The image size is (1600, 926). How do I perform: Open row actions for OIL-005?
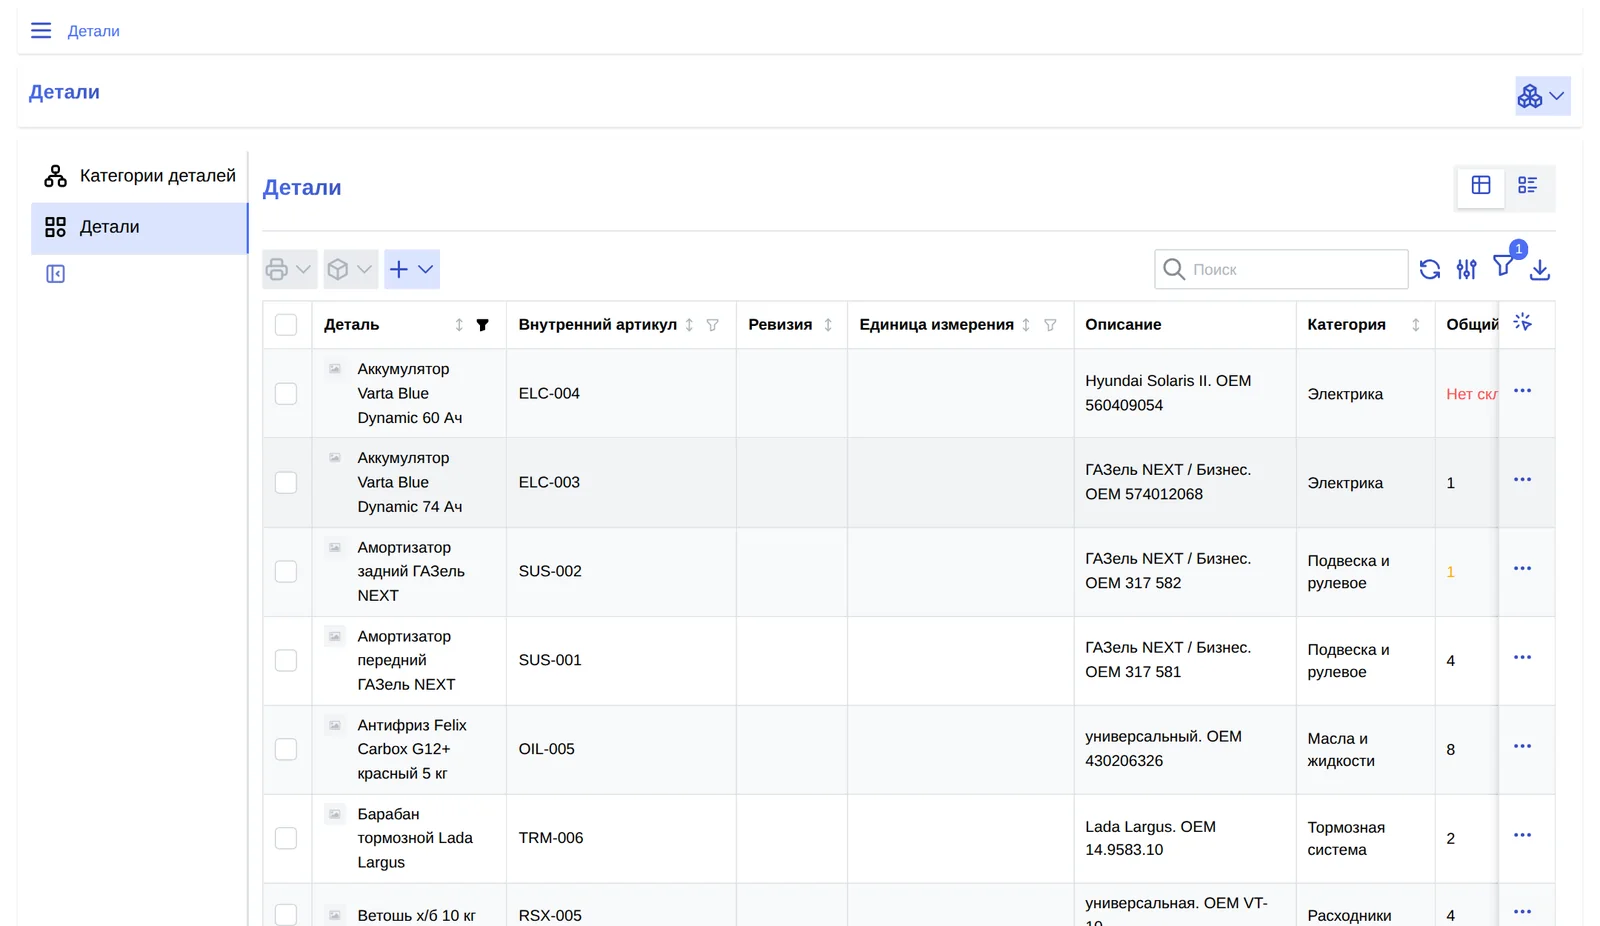1522,747
